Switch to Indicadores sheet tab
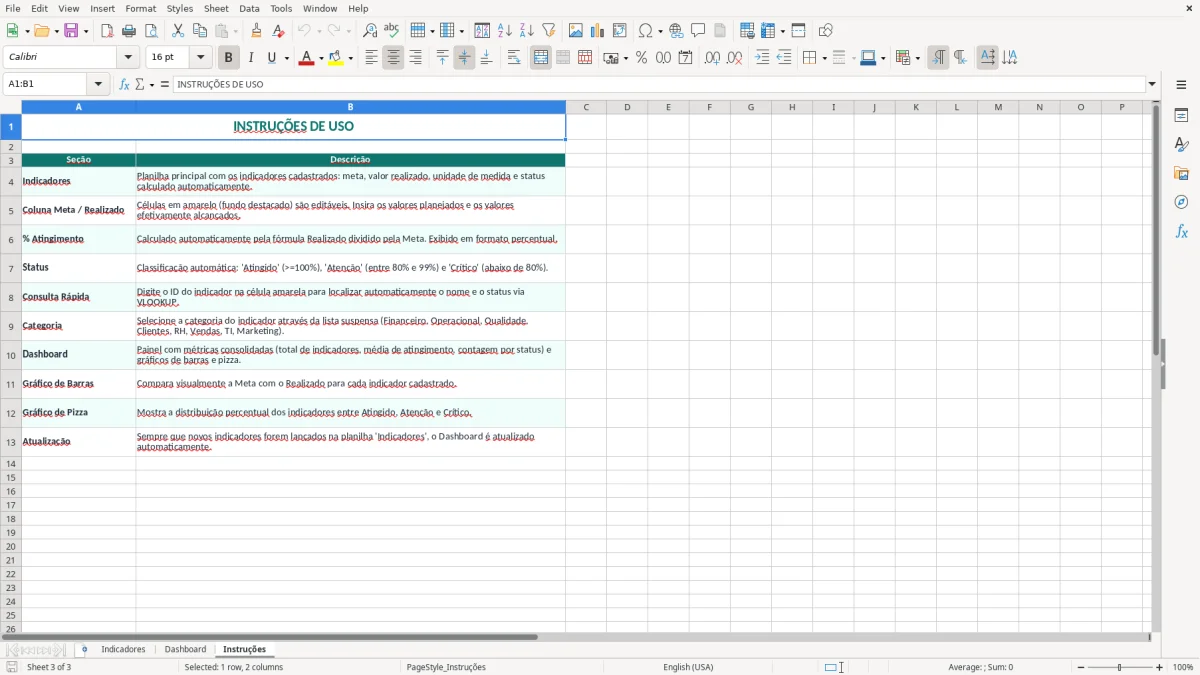The height and width of the screenshot is (675, 1200). click(x=123, y=650)
